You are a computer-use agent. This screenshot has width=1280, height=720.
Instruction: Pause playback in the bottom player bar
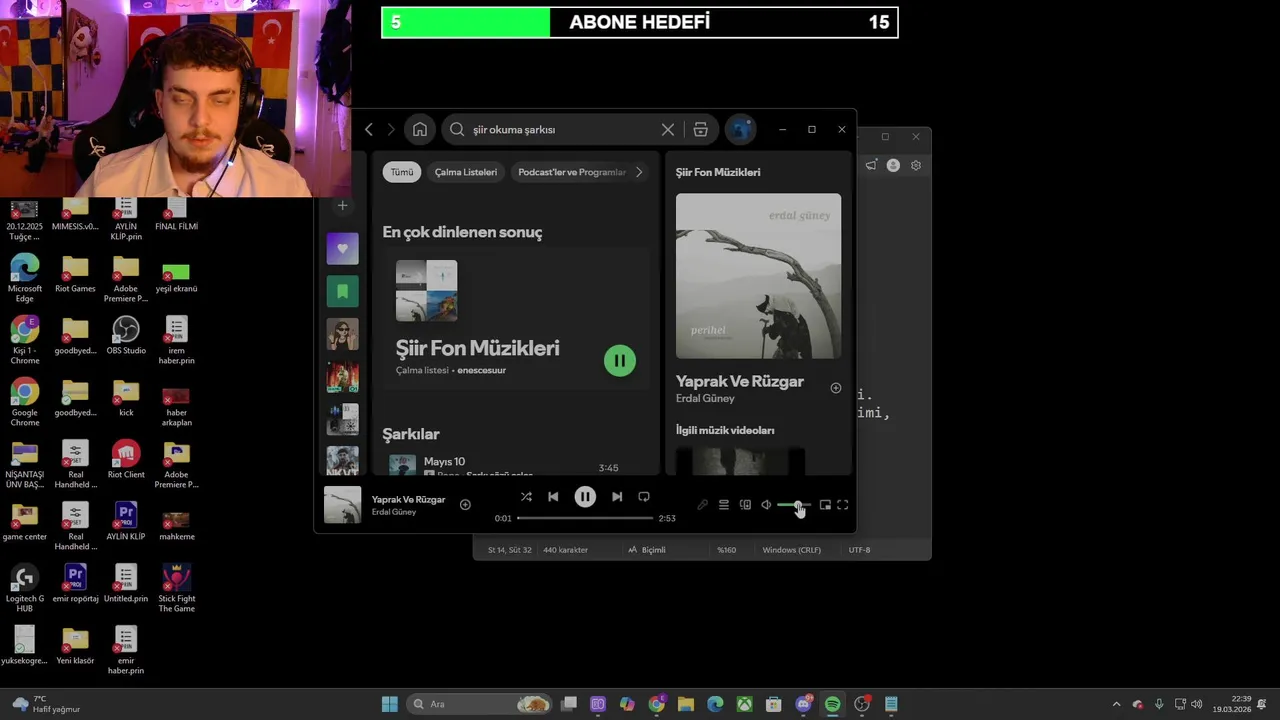pos(585,496)
